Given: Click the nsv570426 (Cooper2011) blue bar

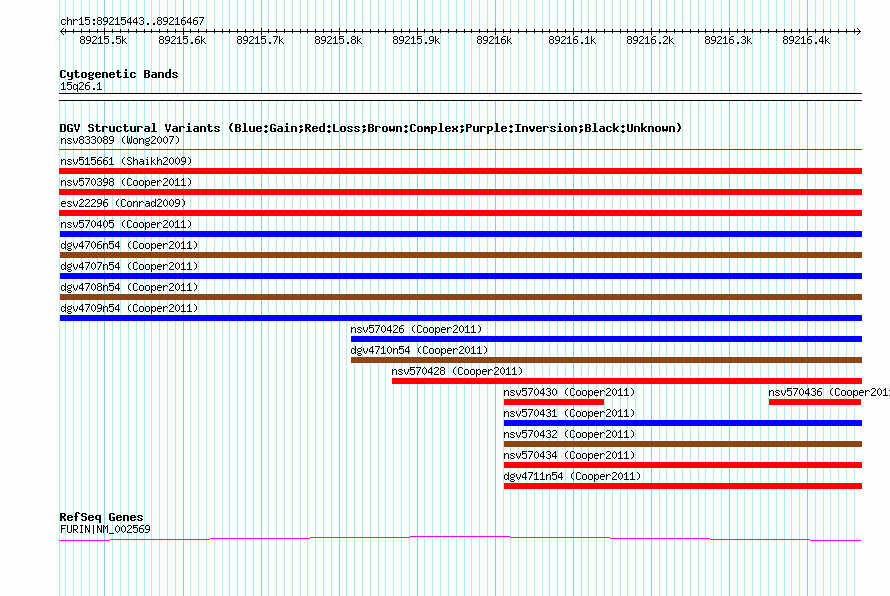Looking at the screenshot, I should coord(606,339).
